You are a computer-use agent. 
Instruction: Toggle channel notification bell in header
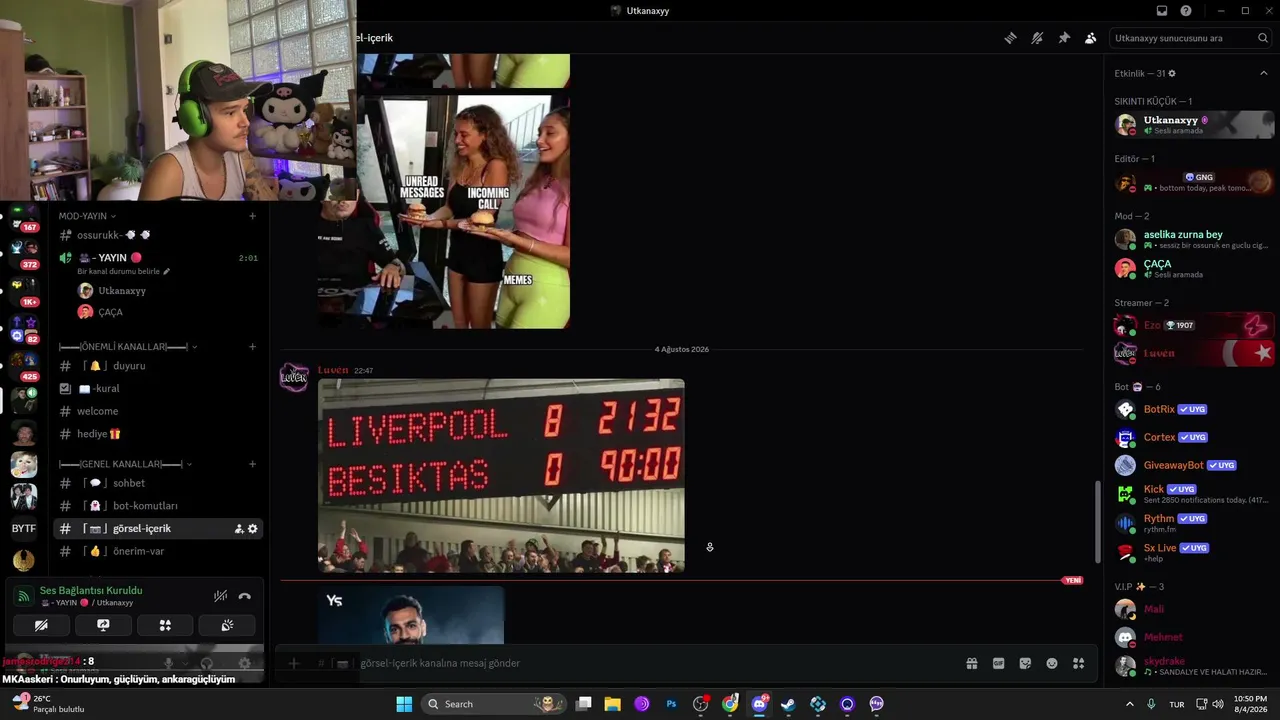(x=1037, y=38)
